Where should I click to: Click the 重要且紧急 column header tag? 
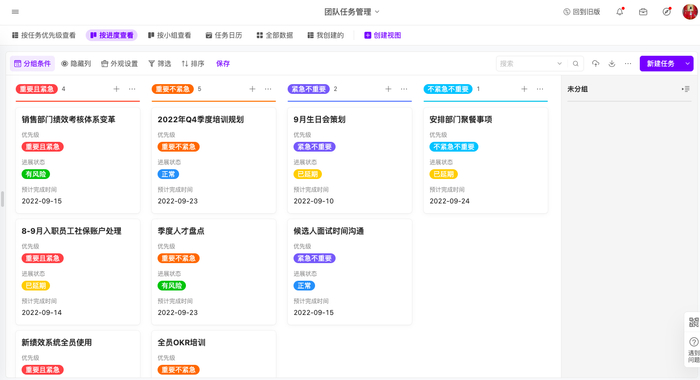pyautogui.click(x=37, y=89)
